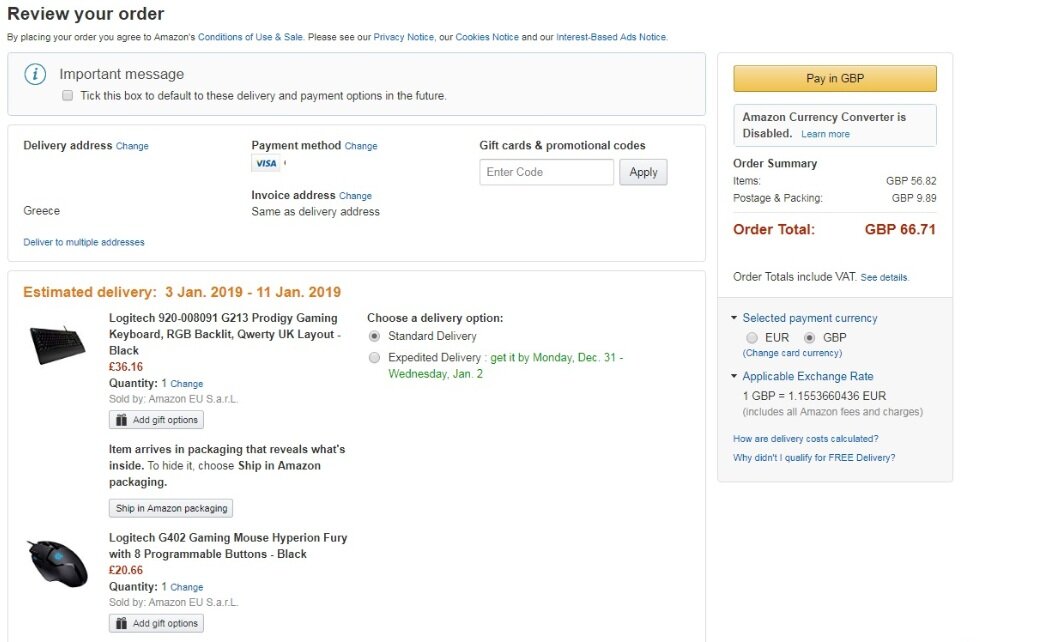Select Expedited Delivery option
1063x642 pixels.
[x=374, y=357]
